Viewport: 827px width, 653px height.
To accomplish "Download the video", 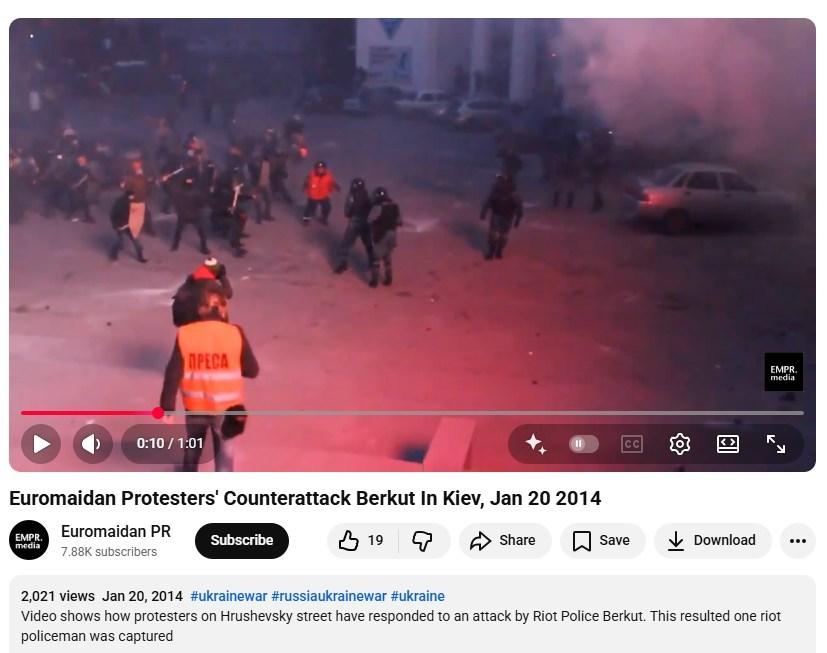I will click(713, 540).
